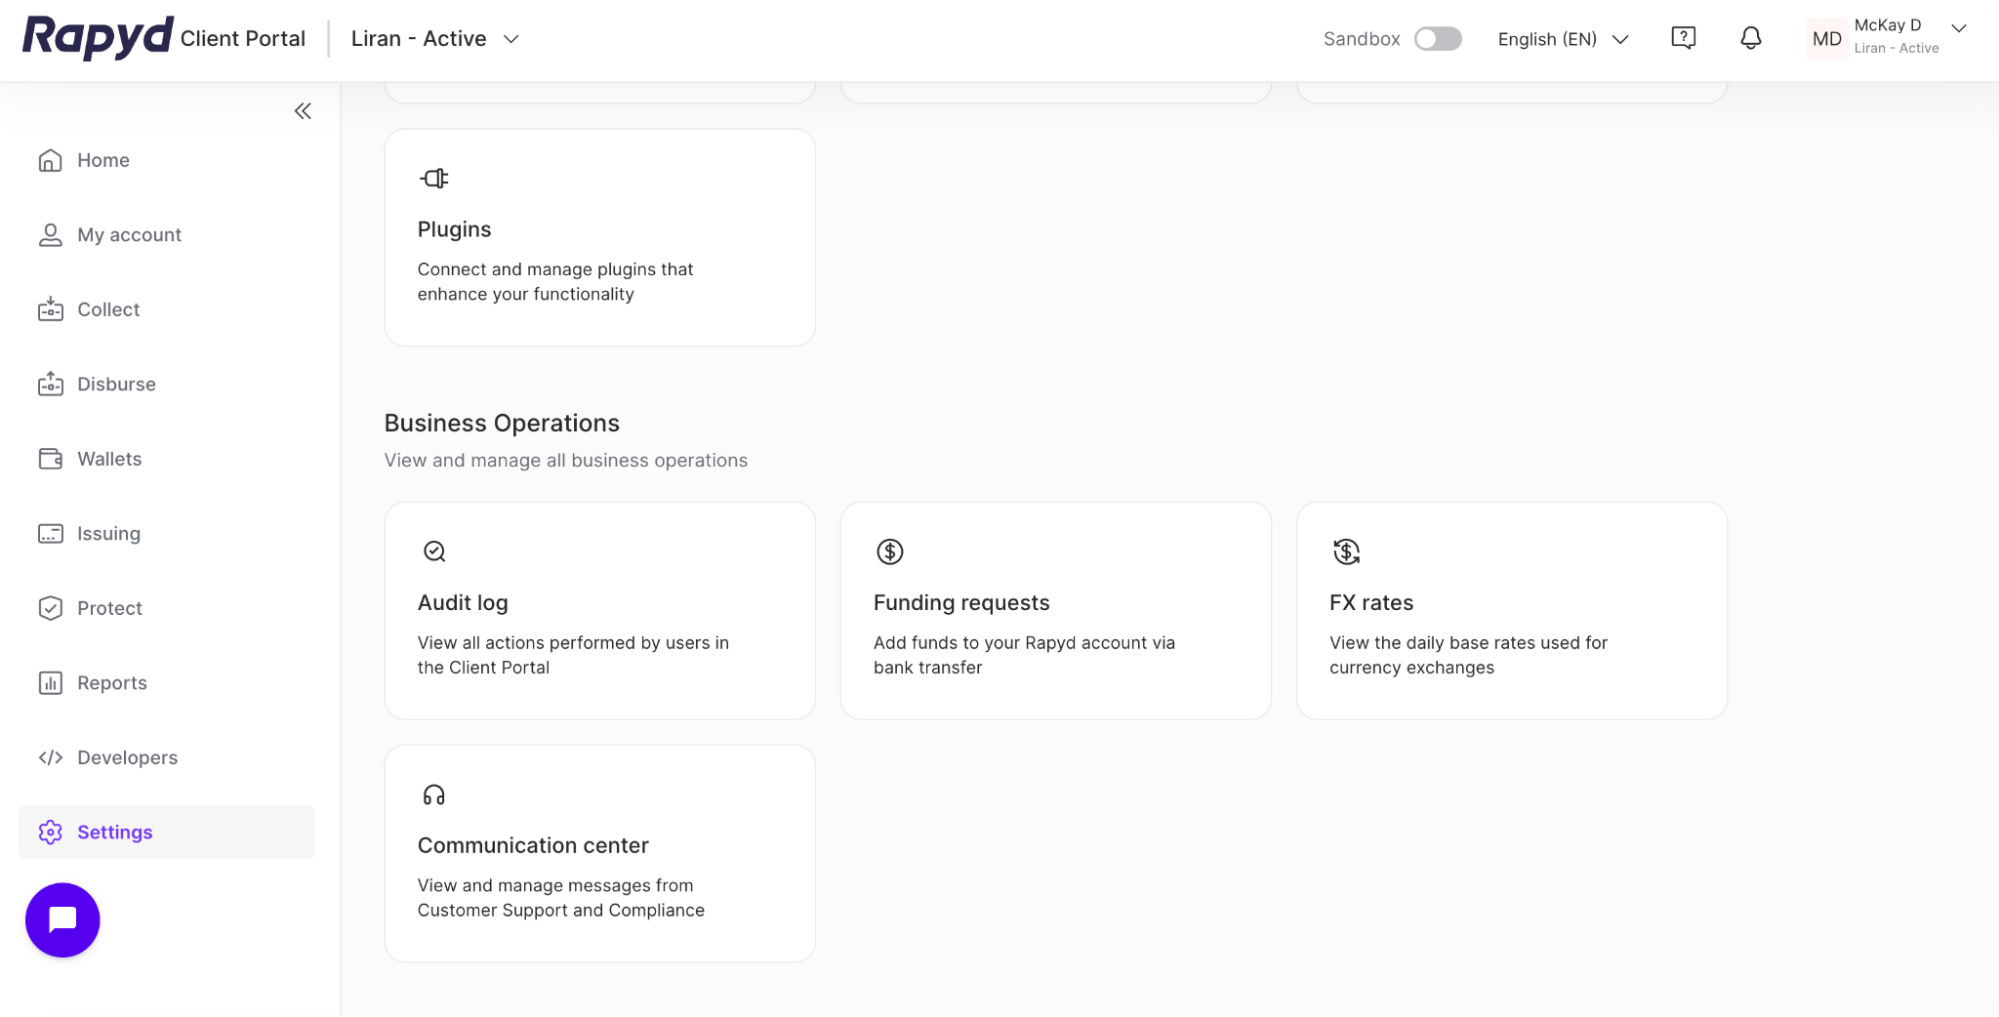Open the Funding requests card

tap(1055, 610)
